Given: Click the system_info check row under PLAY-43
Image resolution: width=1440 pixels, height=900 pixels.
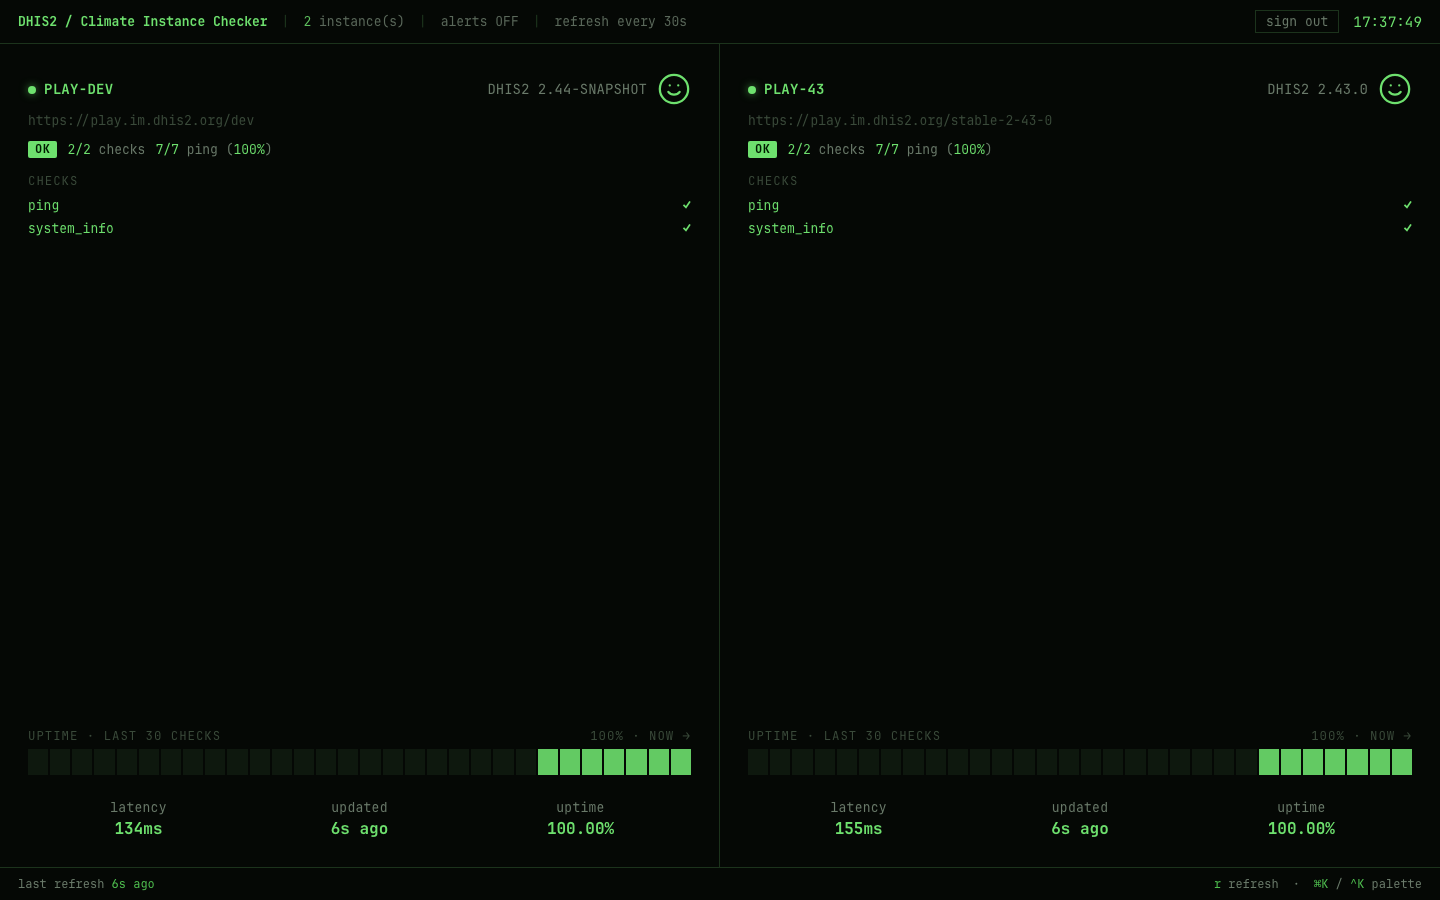Looking at the screenshot, I should click(1080, 228).
